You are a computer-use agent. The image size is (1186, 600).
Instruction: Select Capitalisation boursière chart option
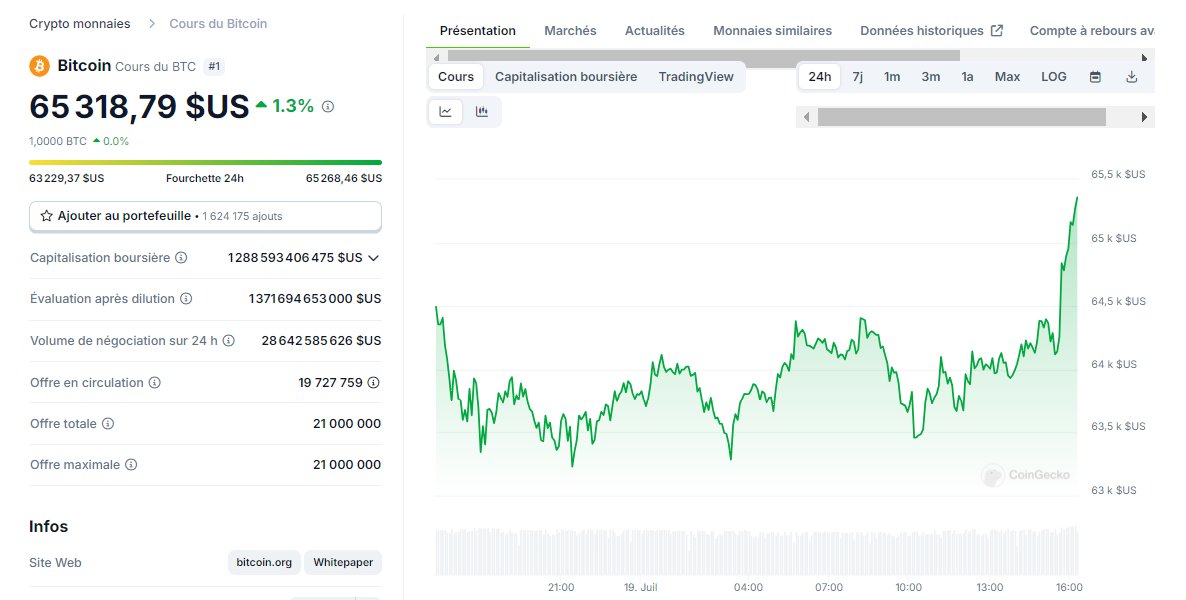click(x=566, y=76)
